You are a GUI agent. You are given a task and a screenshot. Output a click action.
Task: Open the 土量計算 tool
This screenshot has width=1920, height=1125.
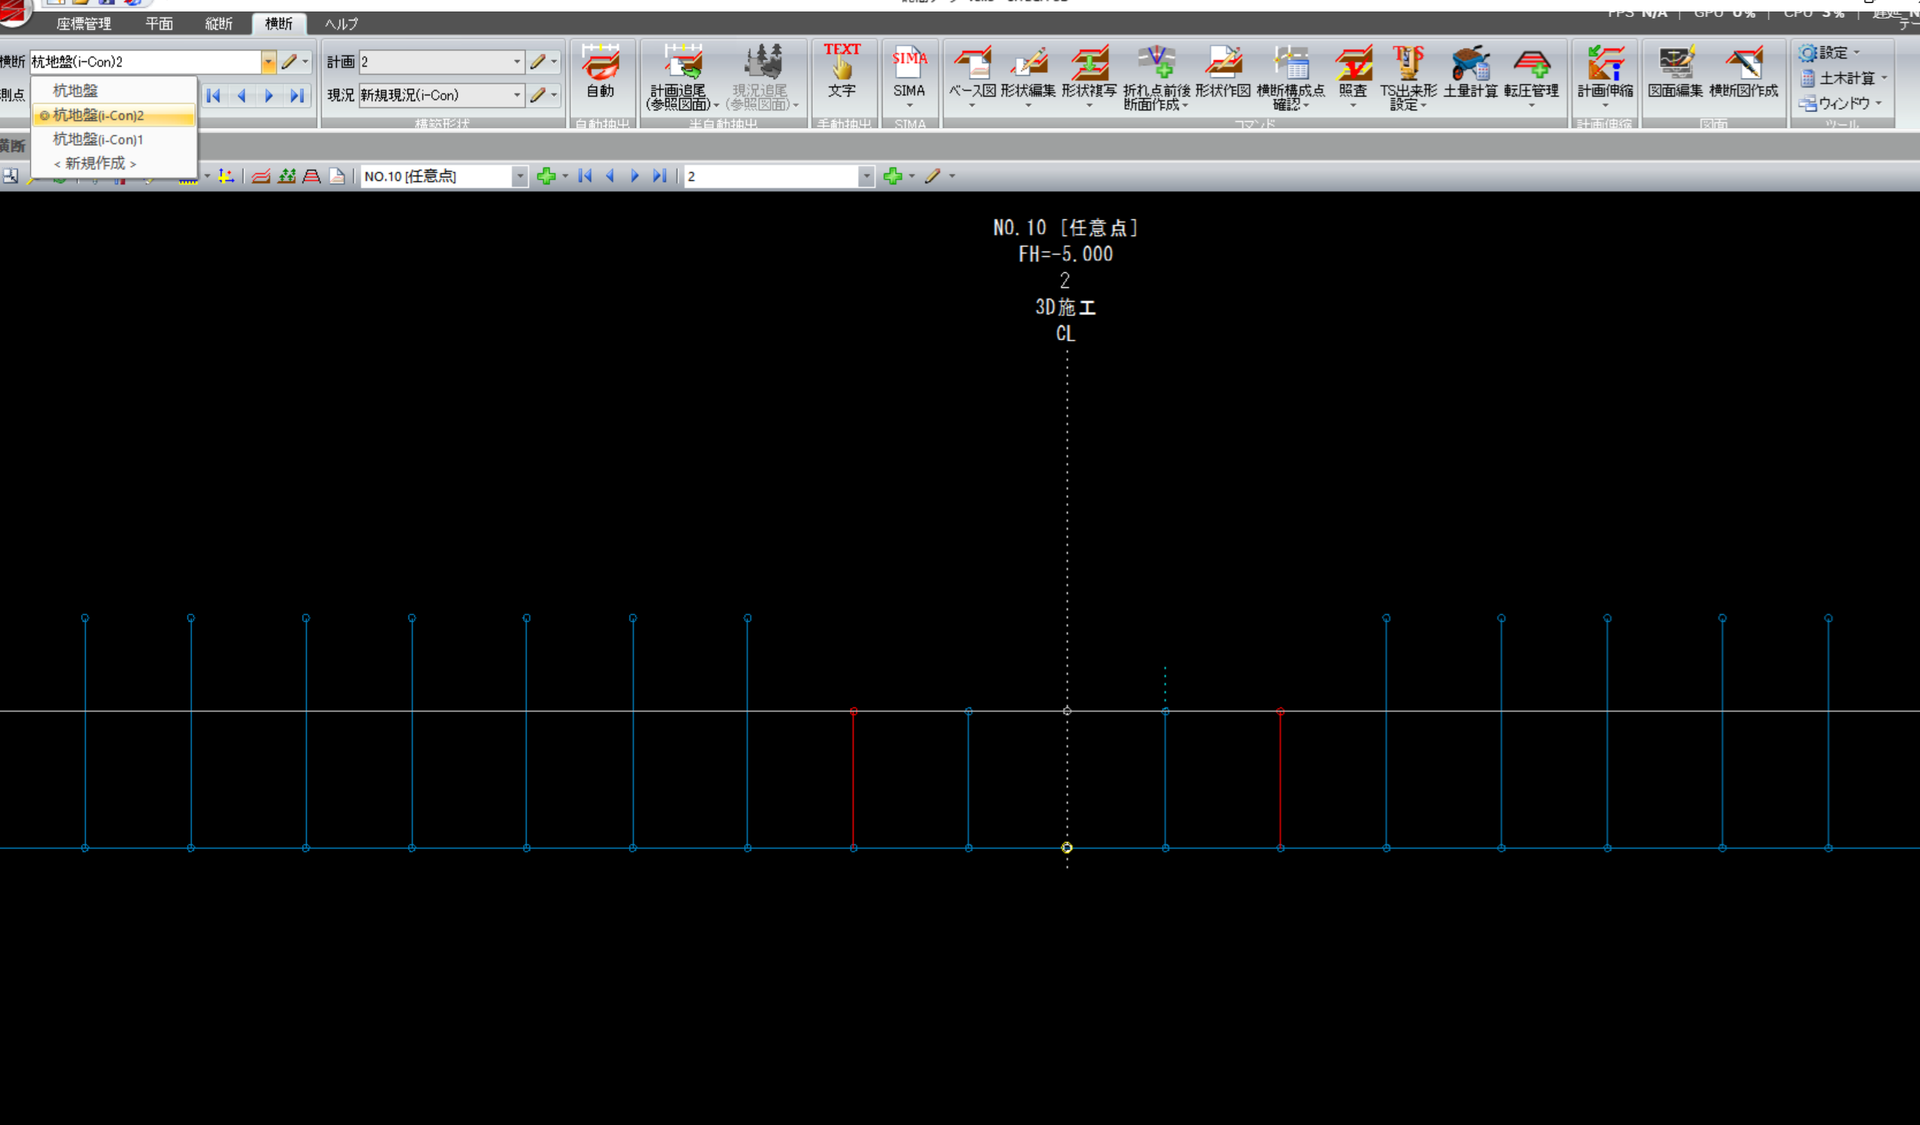click(1470, 72)
